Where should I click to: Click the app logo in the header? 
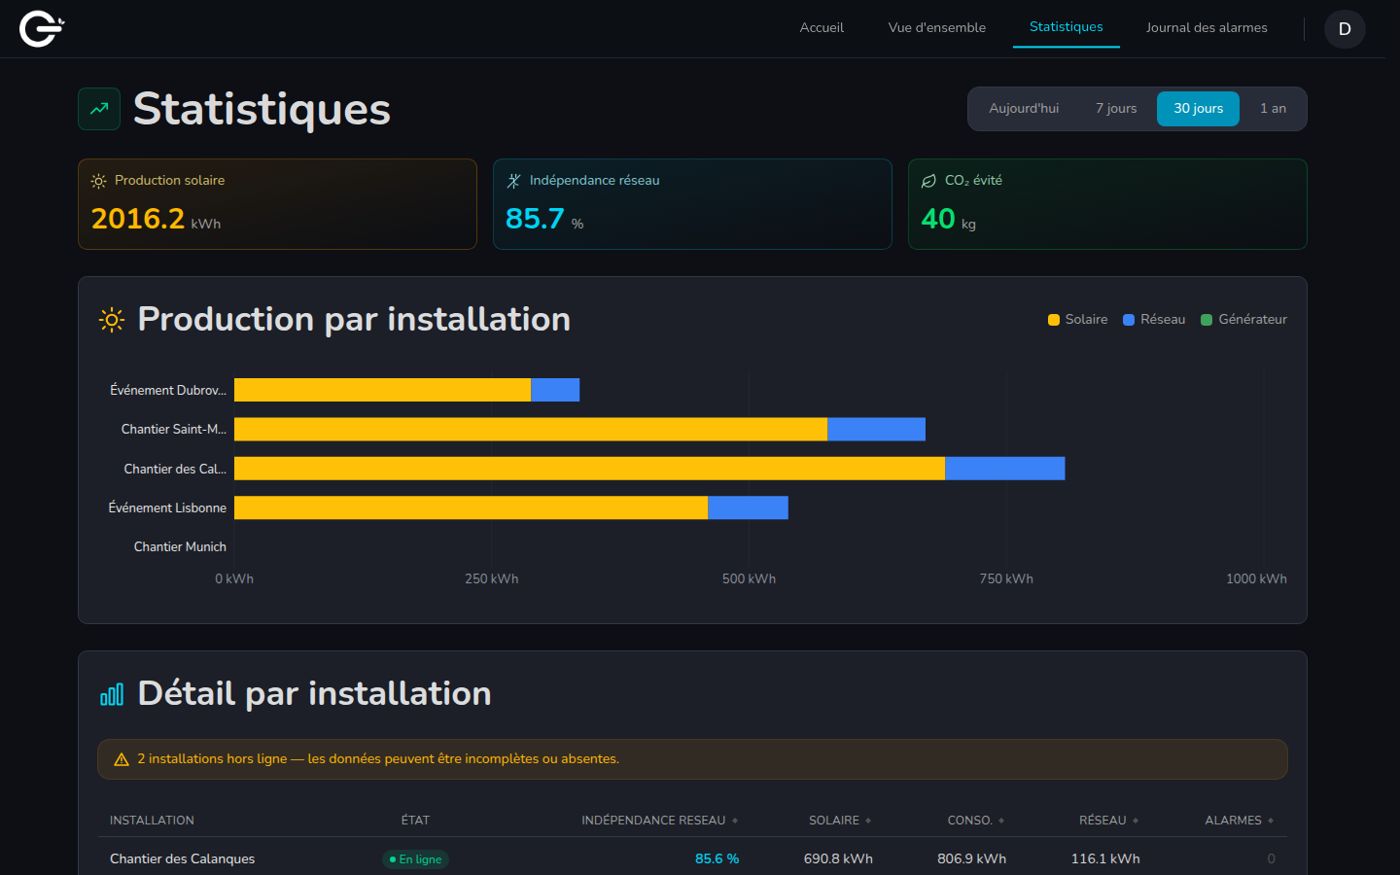pyautogui.click(x=41, y=28)
